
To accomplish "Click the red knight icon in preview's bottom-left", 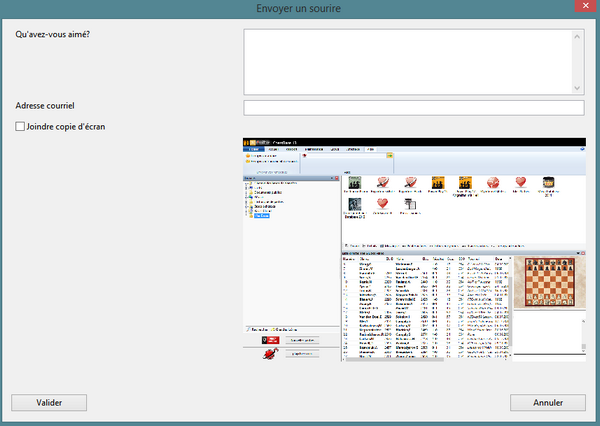I will tap(269, 352).
